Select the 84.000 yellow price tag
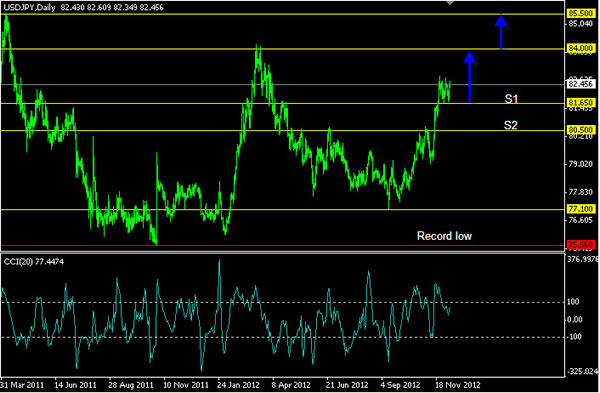Image resolution: width=600 pixels, height=393 pixels. tap(581, 48)
